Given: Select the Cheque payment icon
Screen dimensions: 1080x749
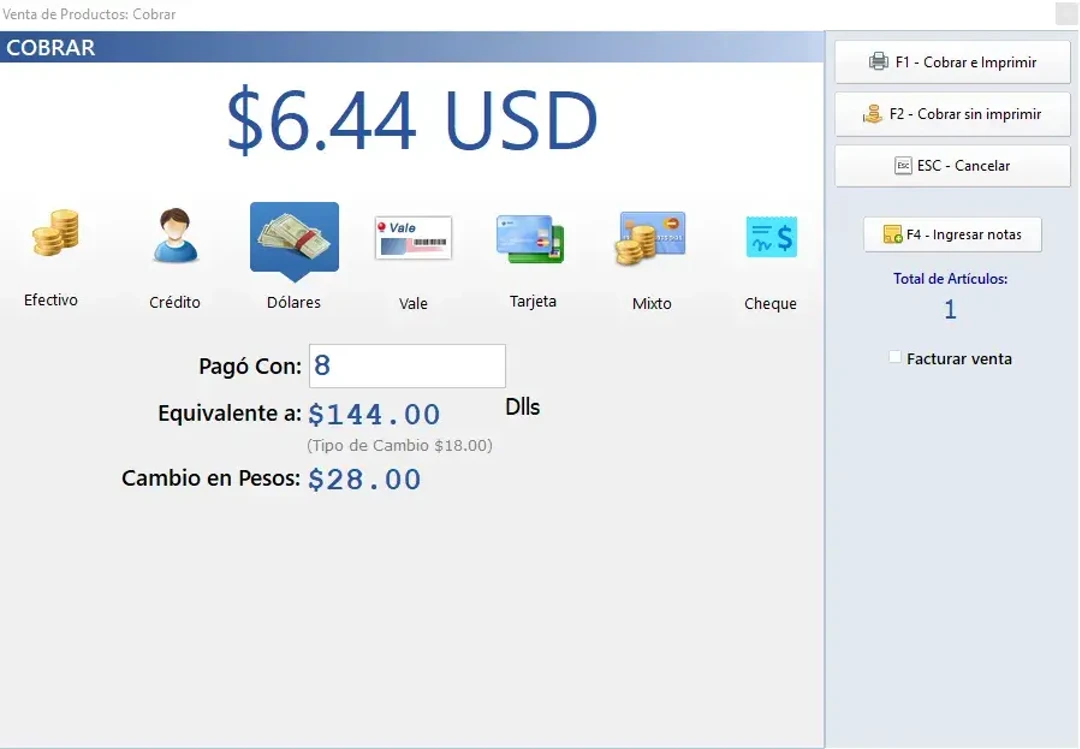Looking at the screenshot, I should coord(770,237).
